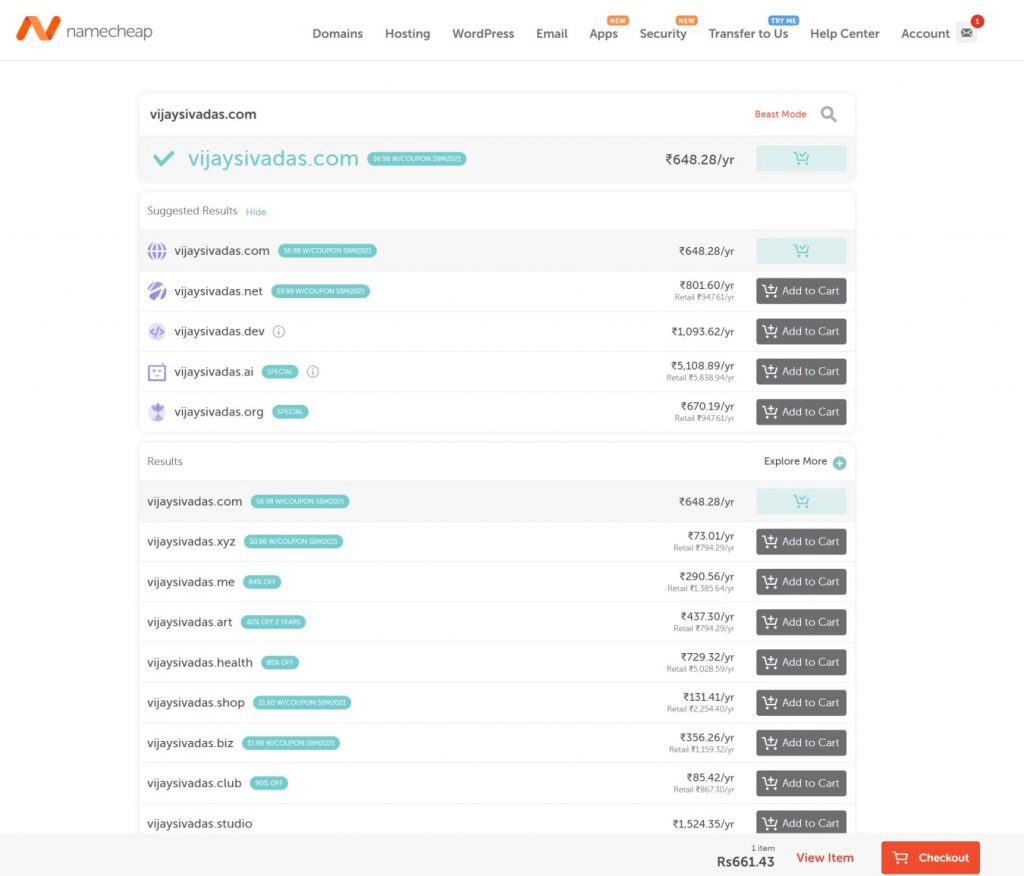Click the SPECIAL badge on vijaysivadas.org
Screen dimensions: 1024x876
click(290, 412)
